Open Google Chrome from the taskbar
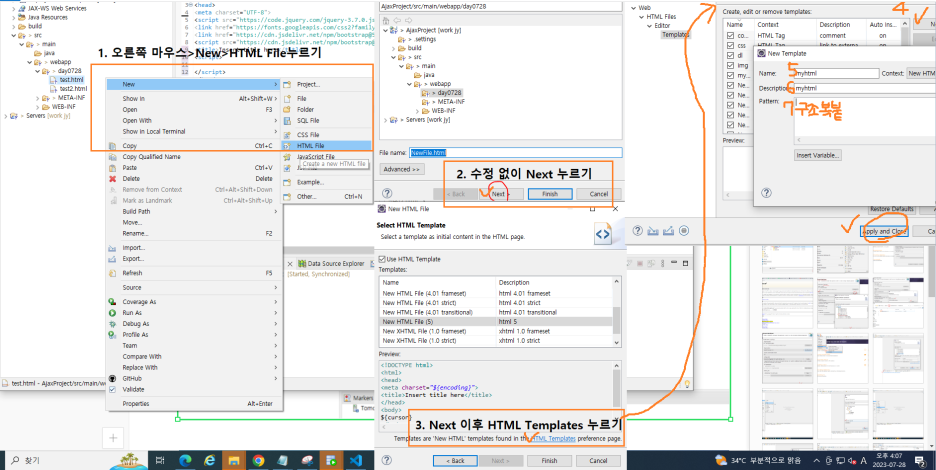936x470 pixels. [258, 460]
